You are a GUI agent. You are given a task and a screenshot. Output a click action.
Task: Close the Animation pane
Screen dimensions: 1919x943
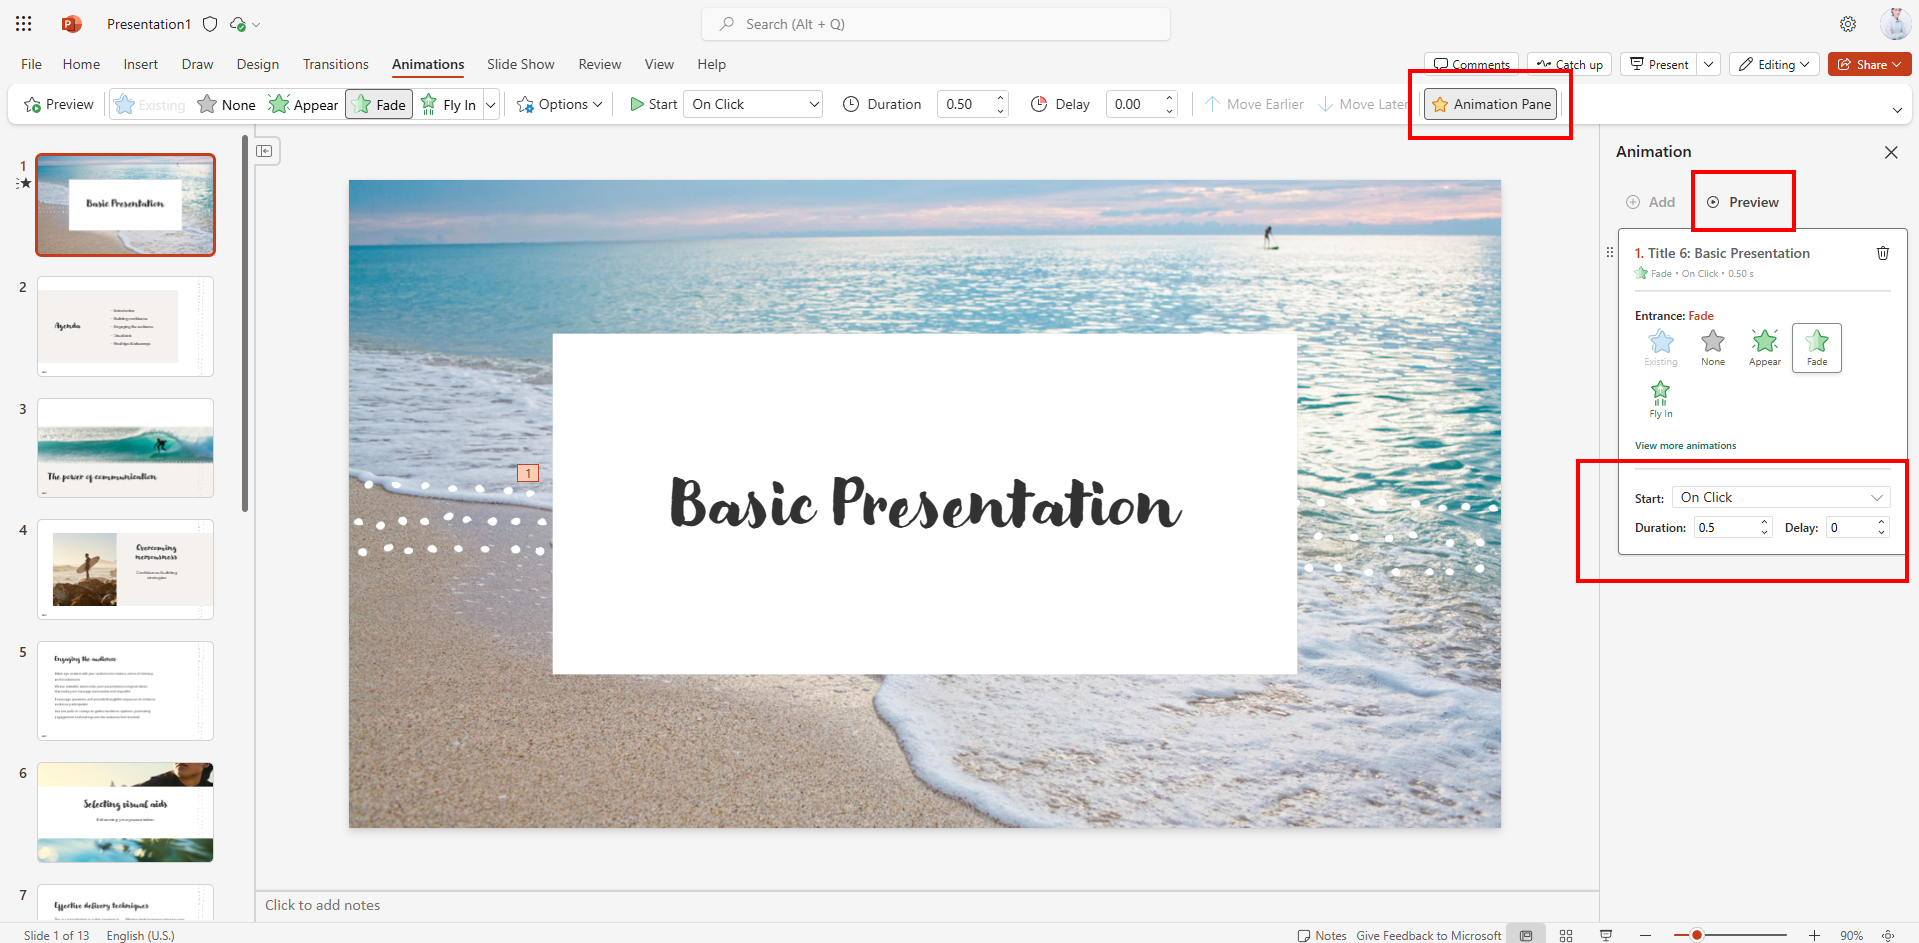pyautogui.click(x=1891, y=152)
